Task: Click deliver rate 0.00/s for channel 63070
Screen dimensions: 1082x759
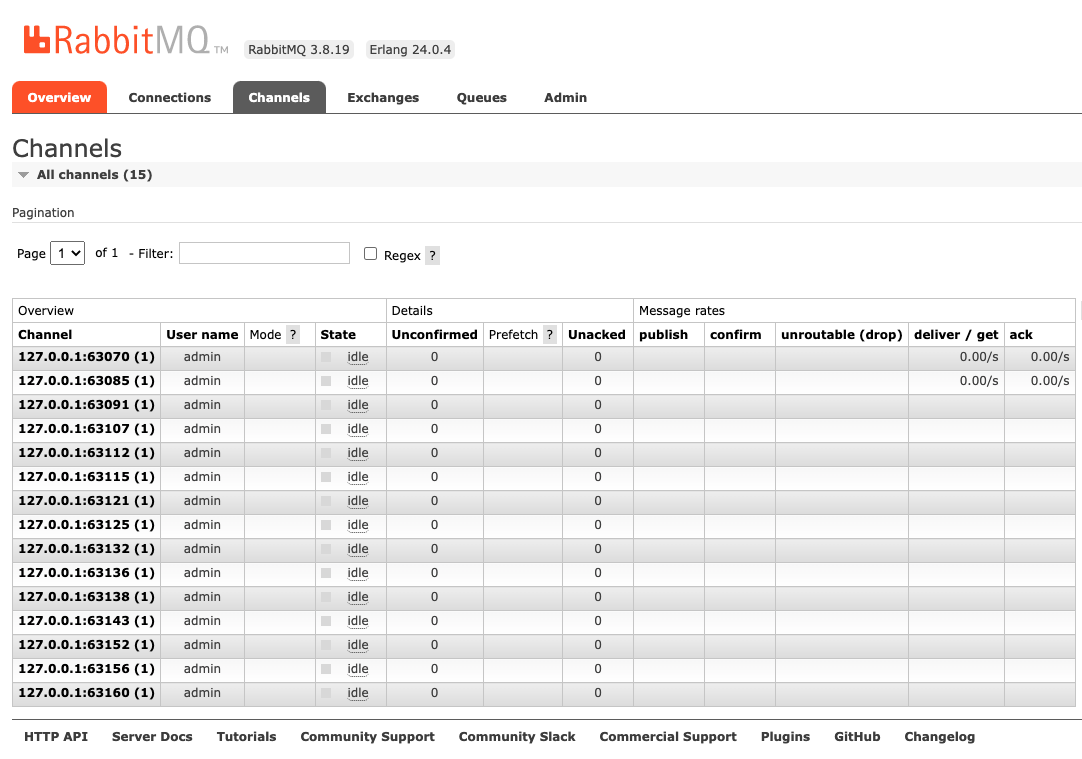Action: tap(978, 357)
